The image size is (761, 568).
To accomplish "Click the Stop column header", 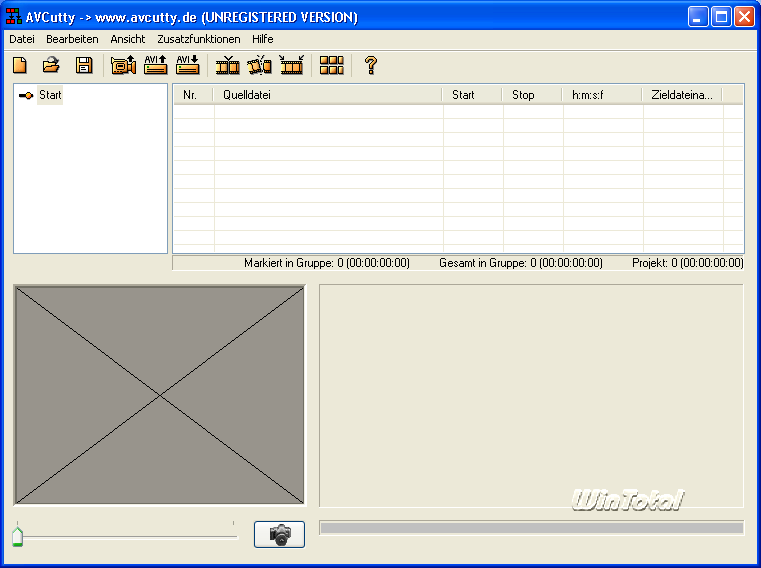I will point(532,95).
